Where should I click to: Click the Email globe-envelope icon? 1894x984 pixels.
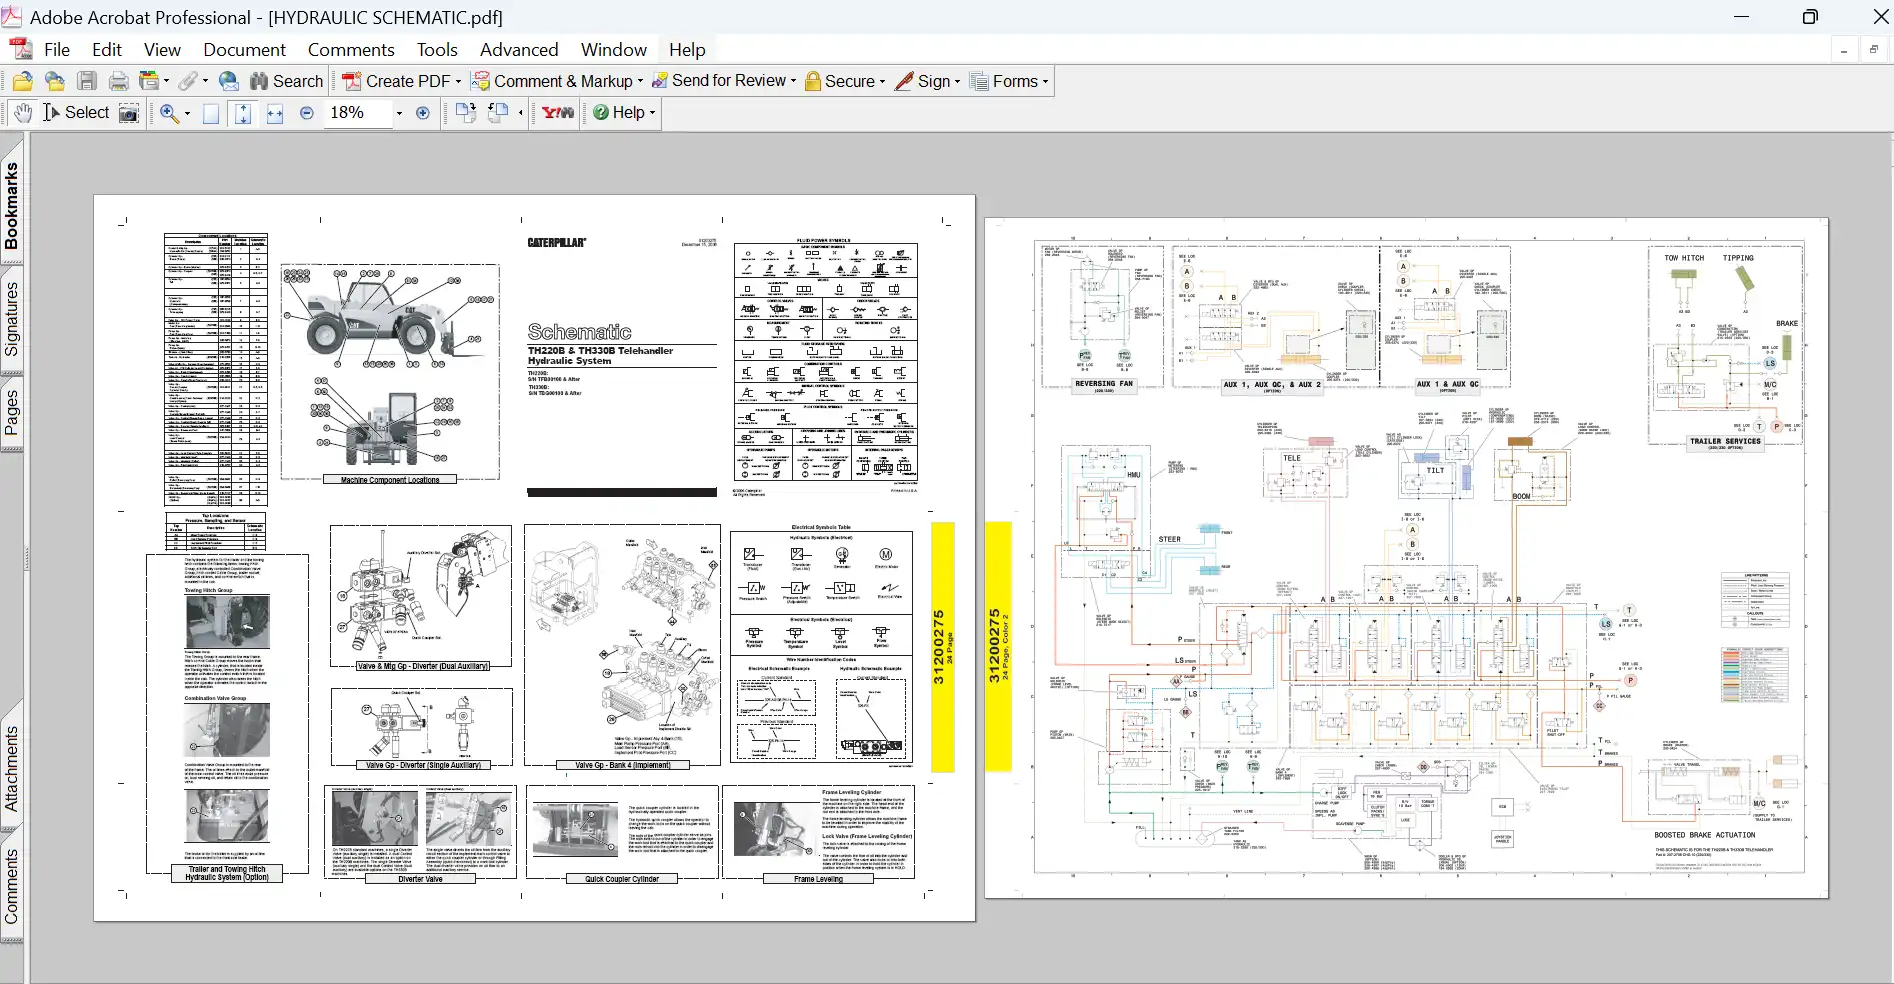(229, 82)
